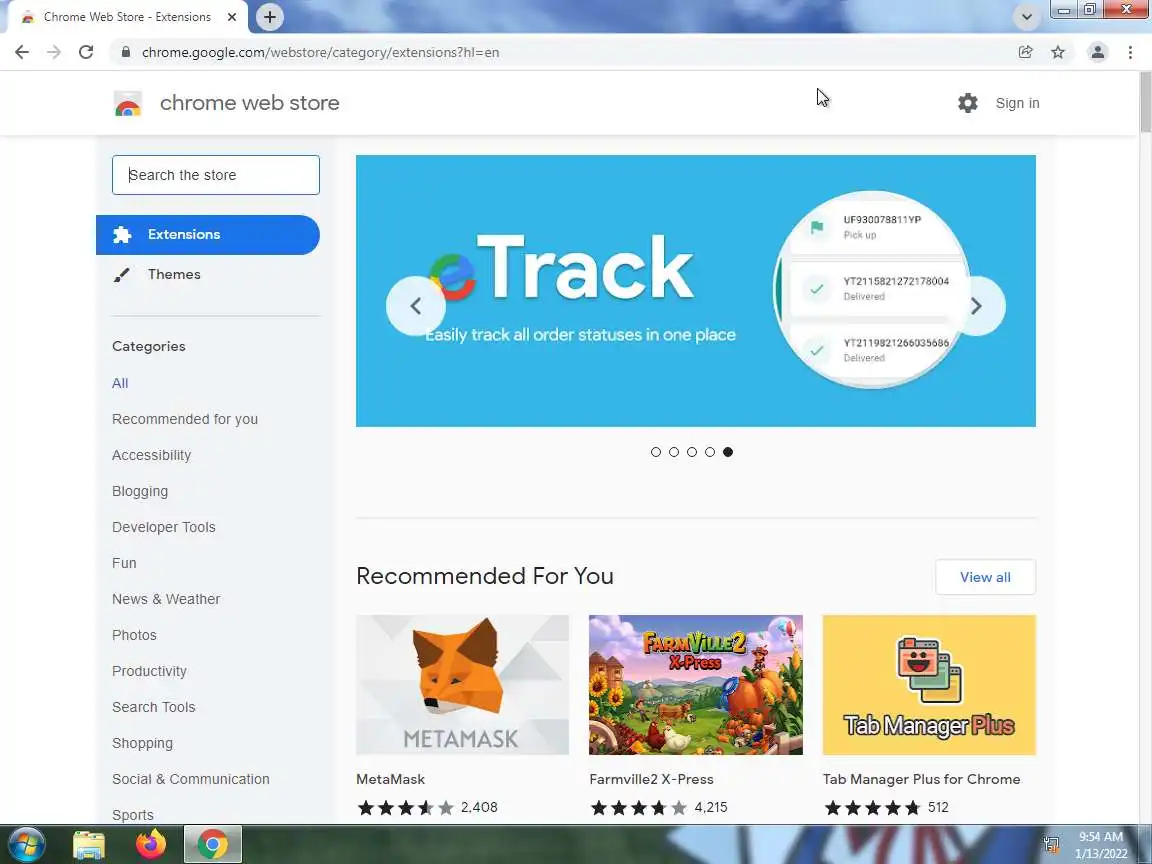Choose Developer Tools category

pyautogui.click(x=164, y=527)
